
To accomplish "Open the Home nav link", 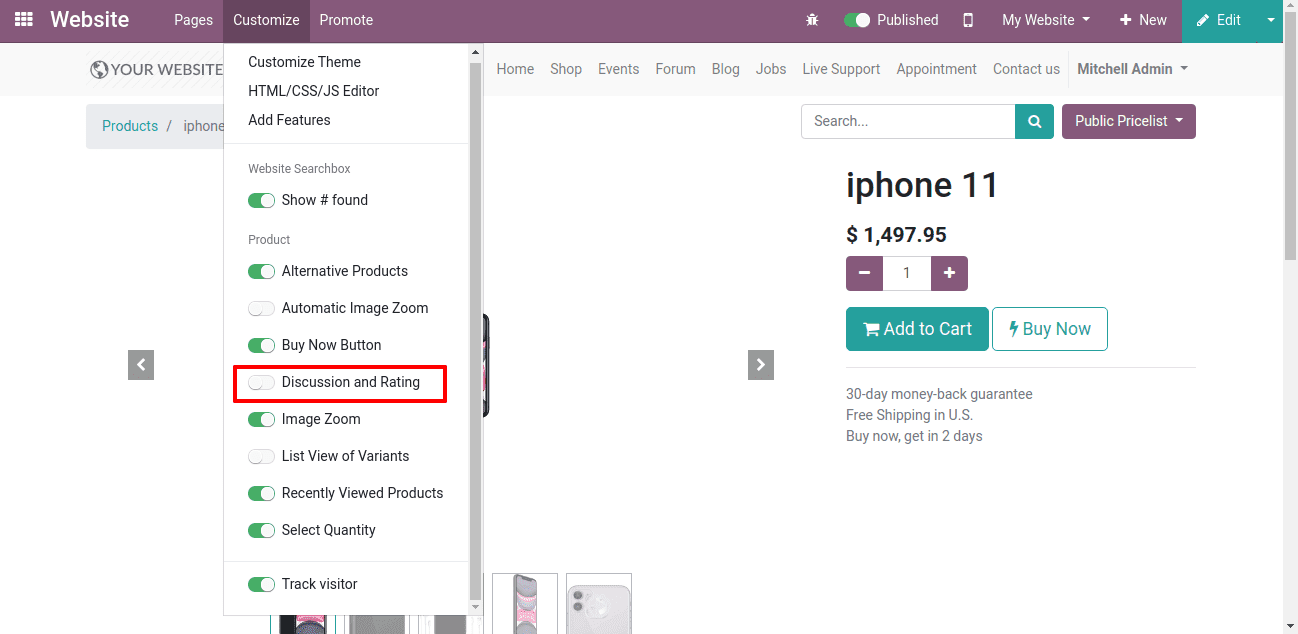I will [x=515, y=69].
